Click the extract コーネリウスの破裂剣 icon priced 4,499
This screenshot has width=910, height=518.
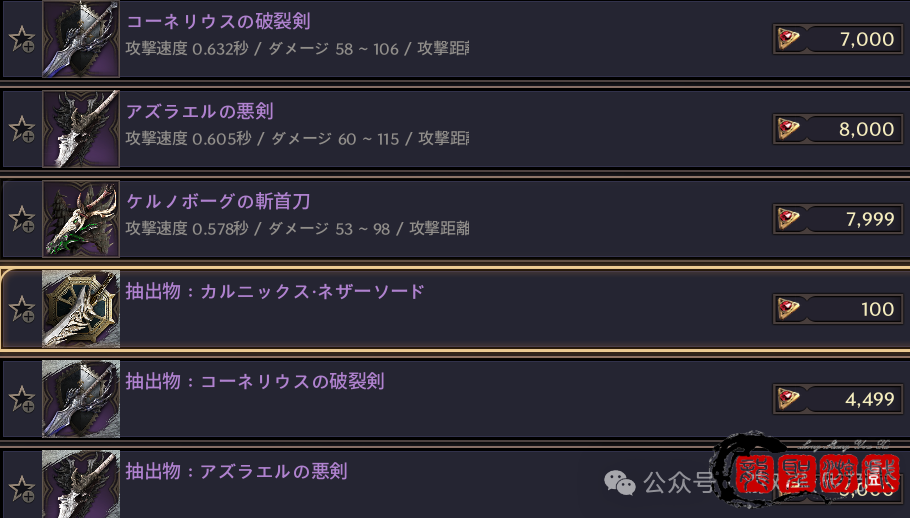81,398
